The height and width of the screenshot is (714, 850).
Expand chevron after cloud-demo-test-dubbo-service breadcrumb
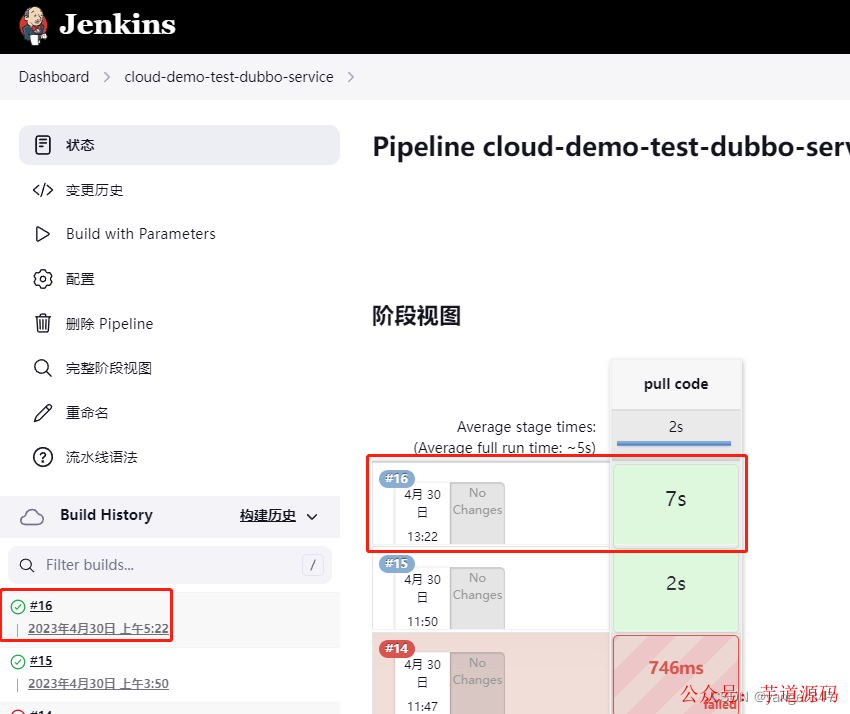click(x=351, y=77)
